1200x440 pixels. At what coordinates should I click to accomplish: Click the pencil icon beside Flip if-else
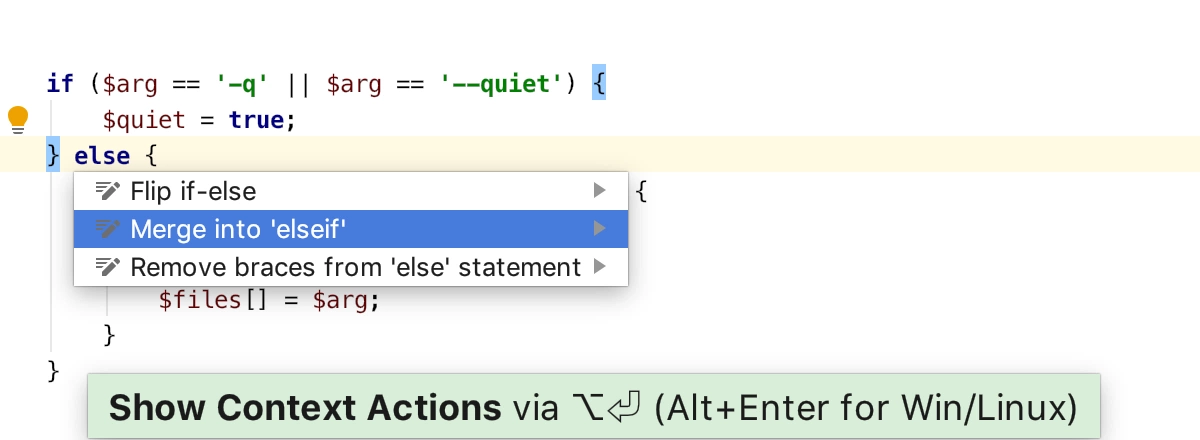click(107, 190)
